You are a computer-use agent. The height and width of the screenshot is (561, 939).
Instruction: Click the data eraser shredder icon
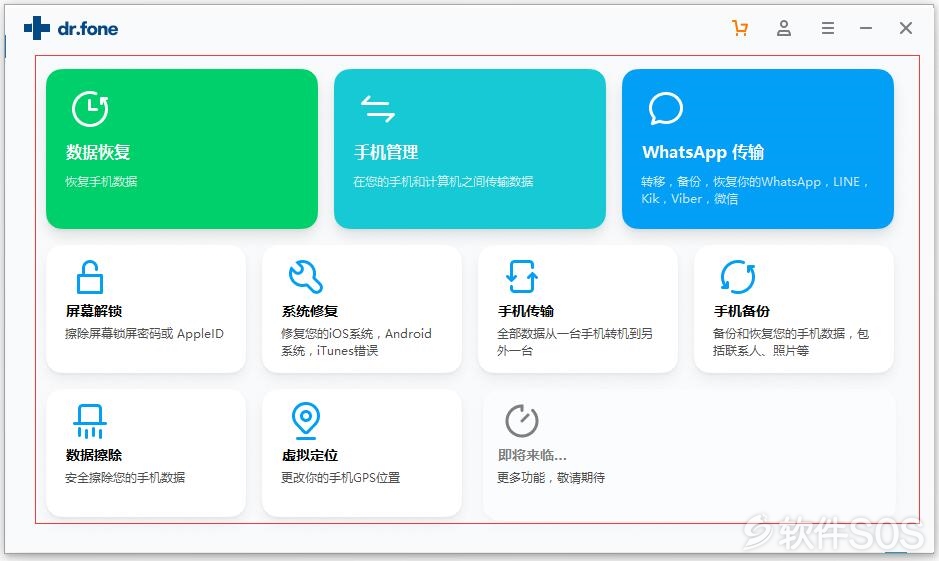pos(90,421)
